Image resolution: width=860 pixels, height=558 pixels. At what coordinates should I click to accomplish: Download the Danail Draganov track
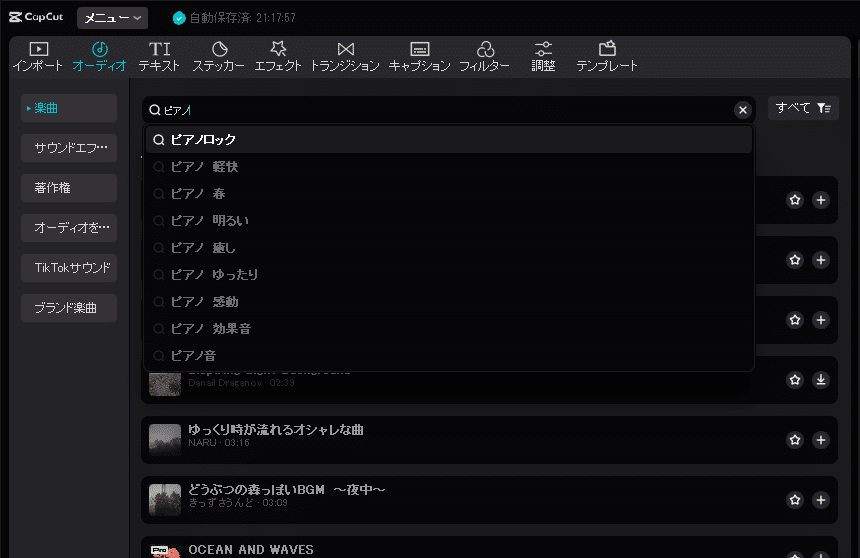tap(821, 380)
